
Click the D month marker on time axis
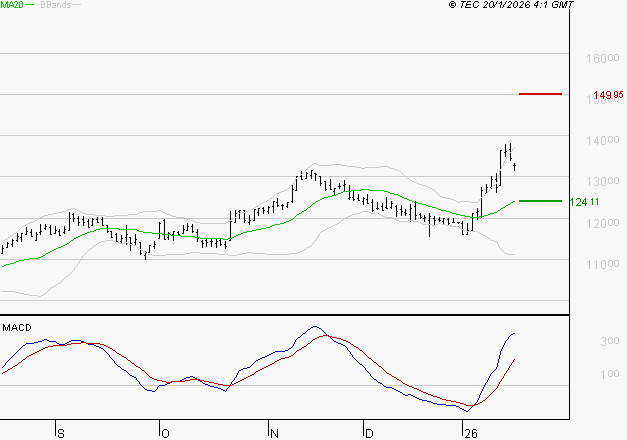click(x=369, y=434)
